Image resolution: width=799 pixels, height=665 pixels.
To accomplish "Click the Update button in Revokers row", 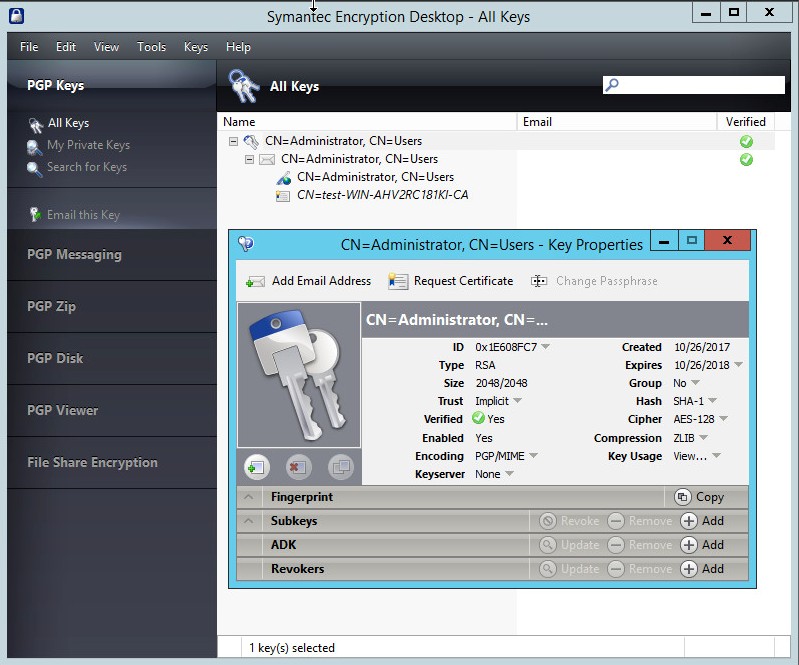I will click(569, 569).
